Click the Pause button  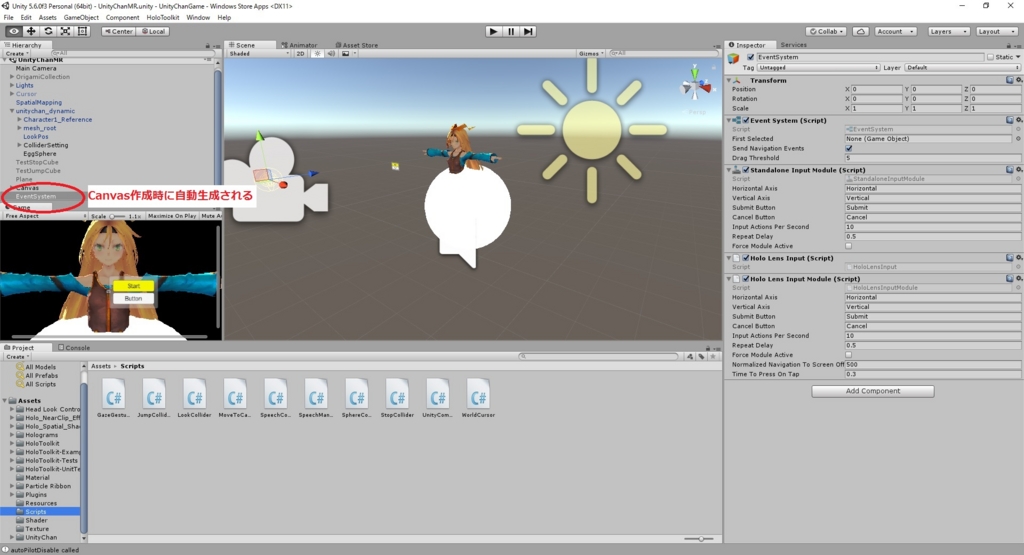511,31
